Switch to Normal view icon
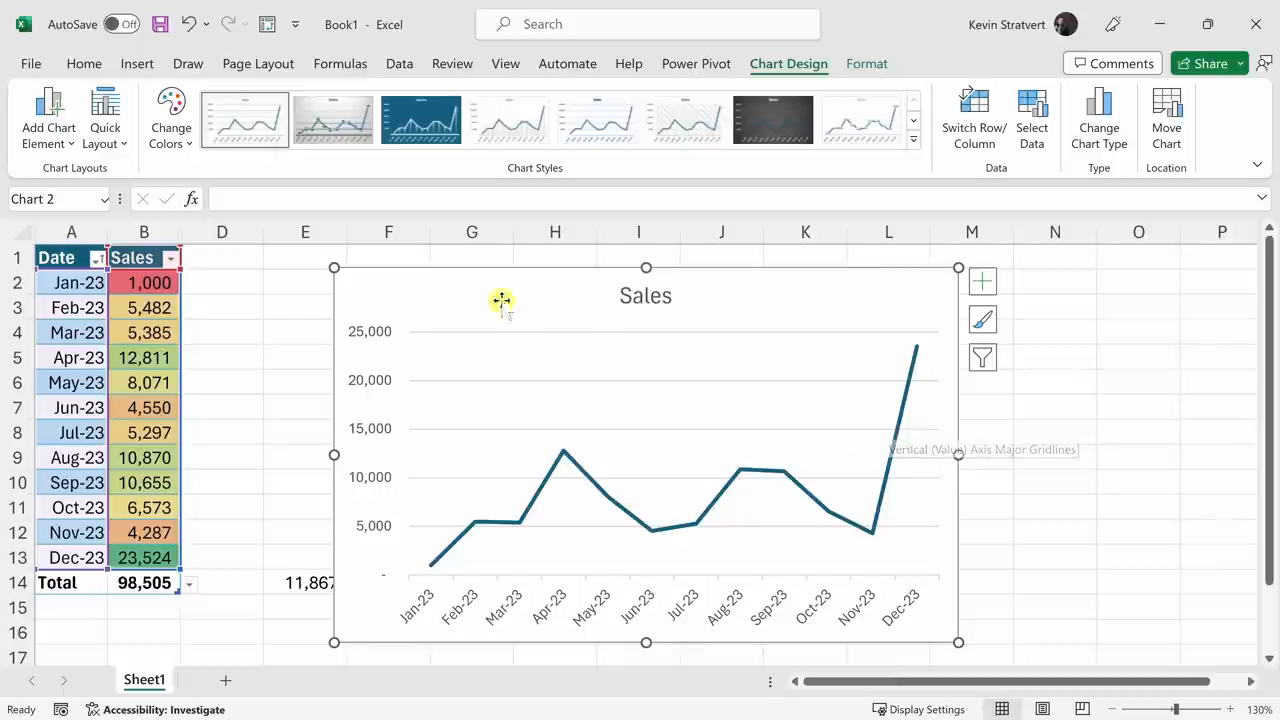Image resolution: width=1280 pixels, height=720 pixels. (x=1001, y=709)
